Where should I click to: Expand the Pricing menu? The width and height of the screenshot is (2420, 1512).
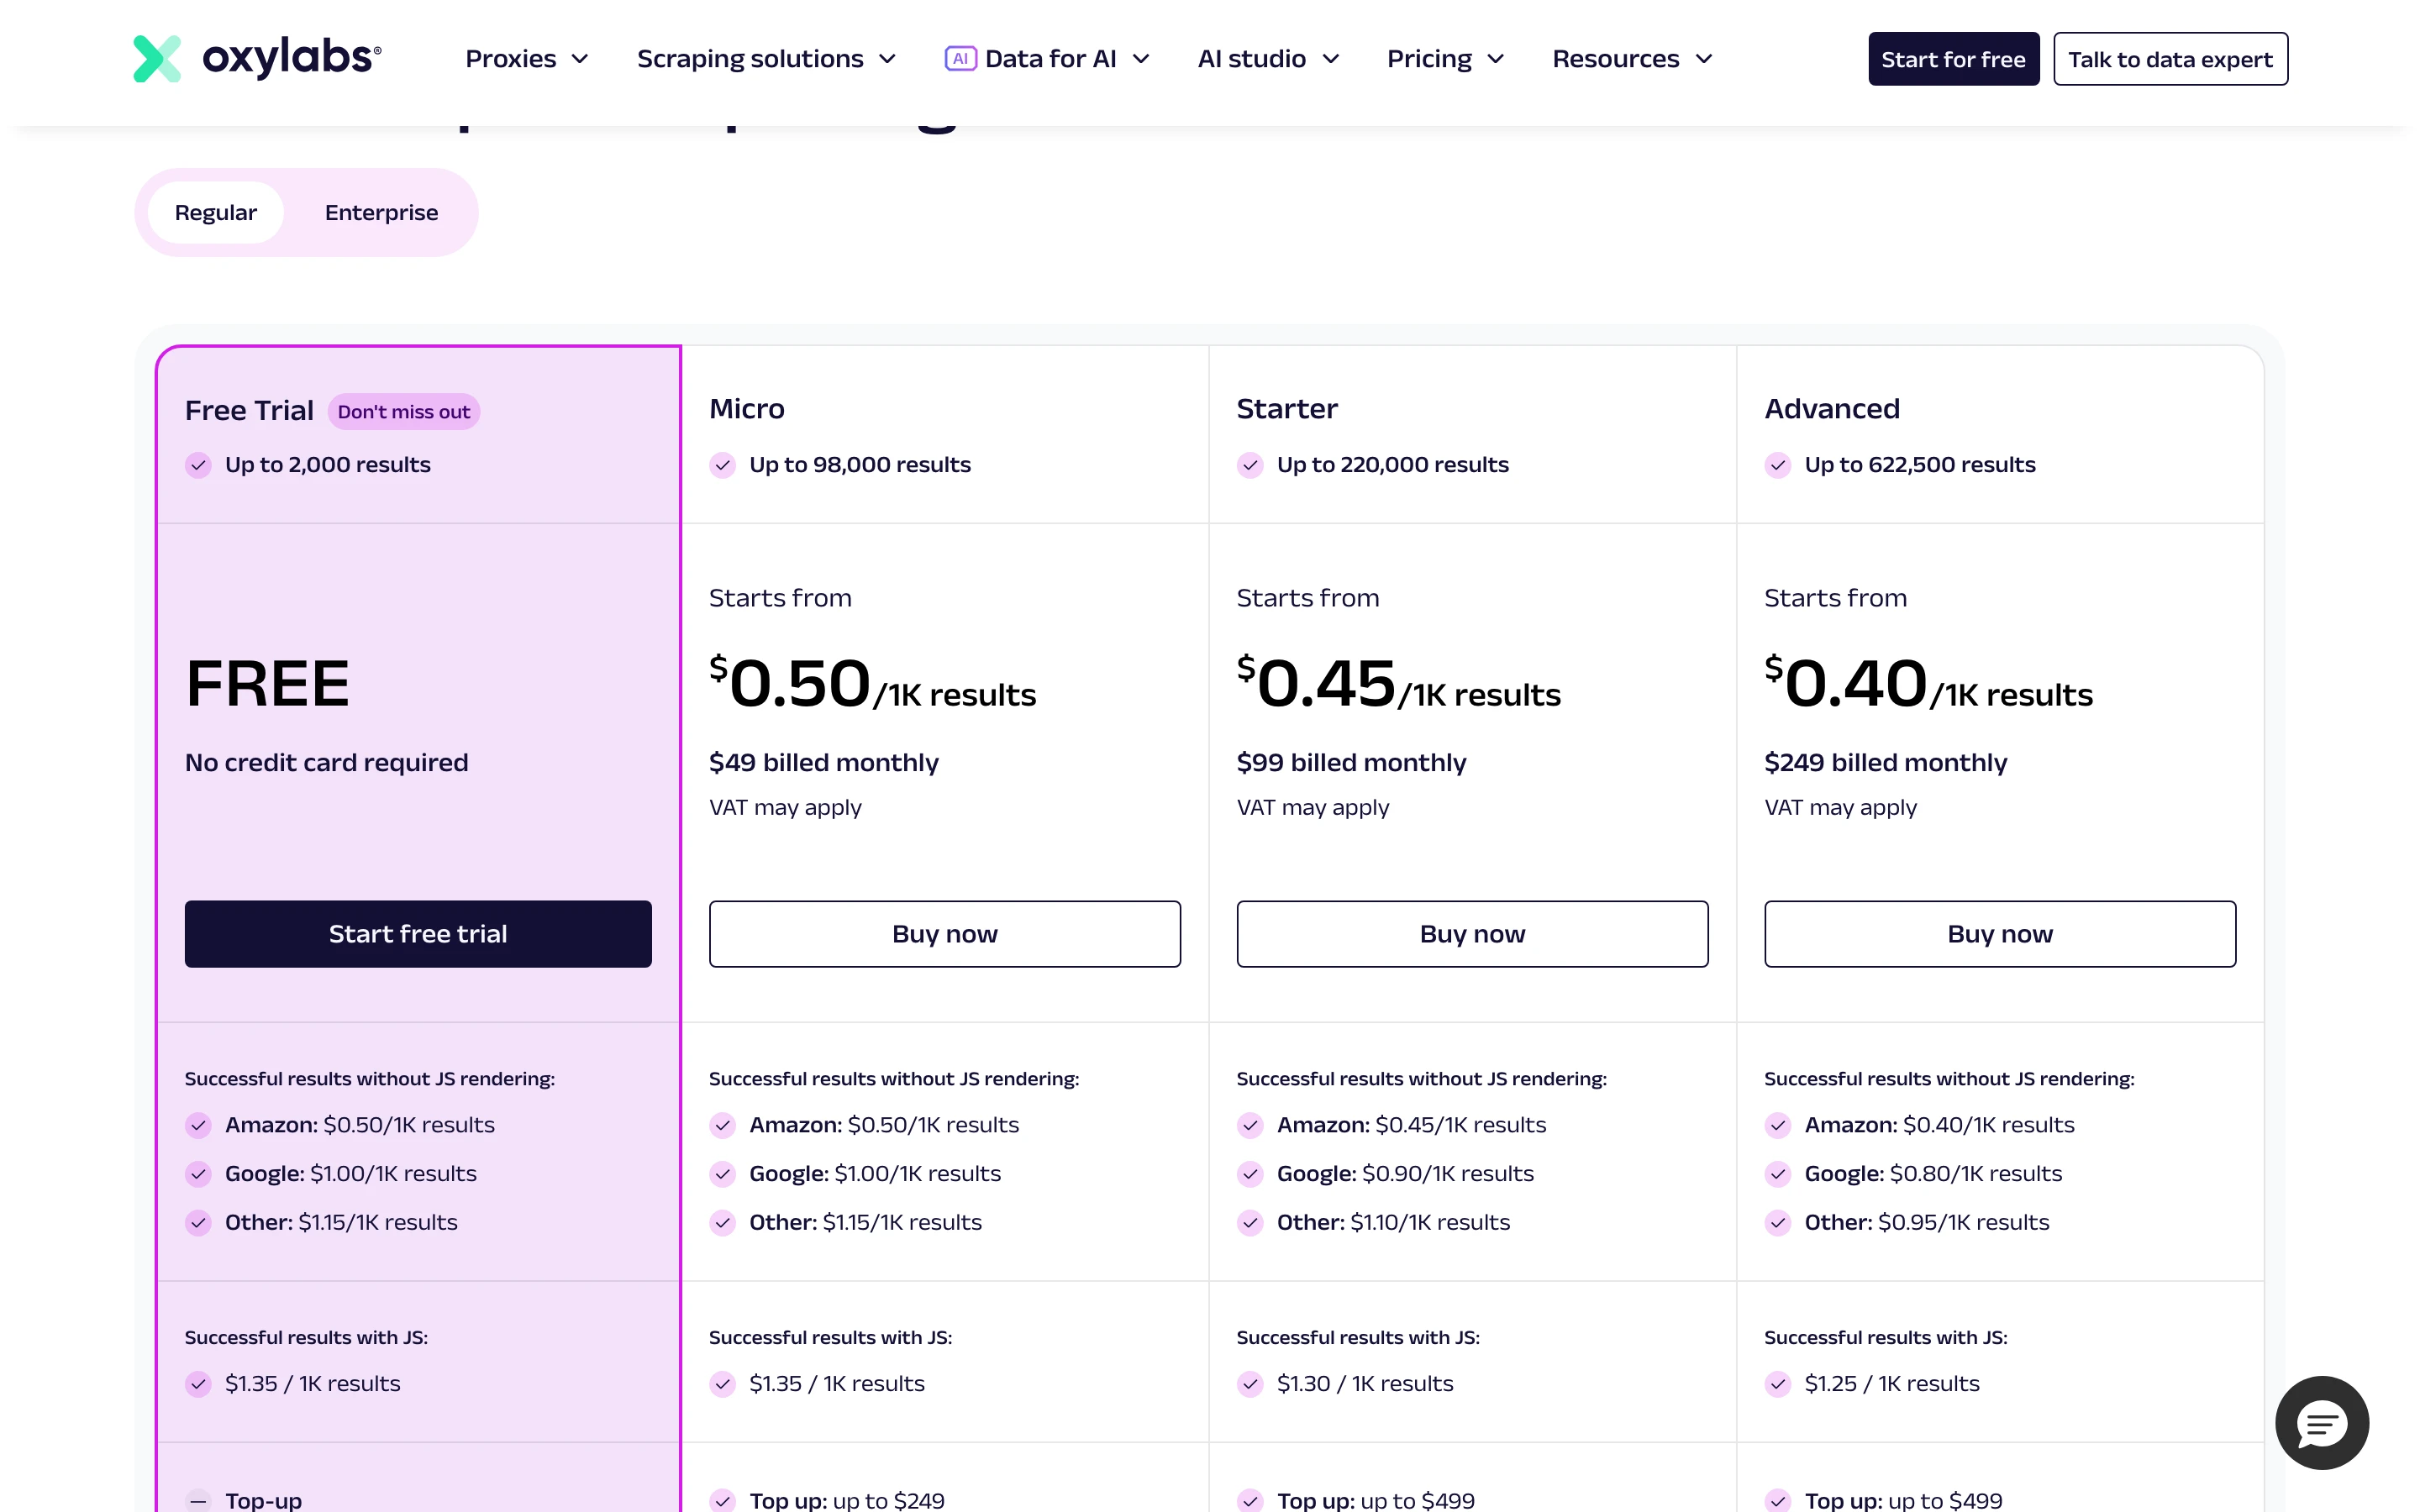coord(1445,59)
